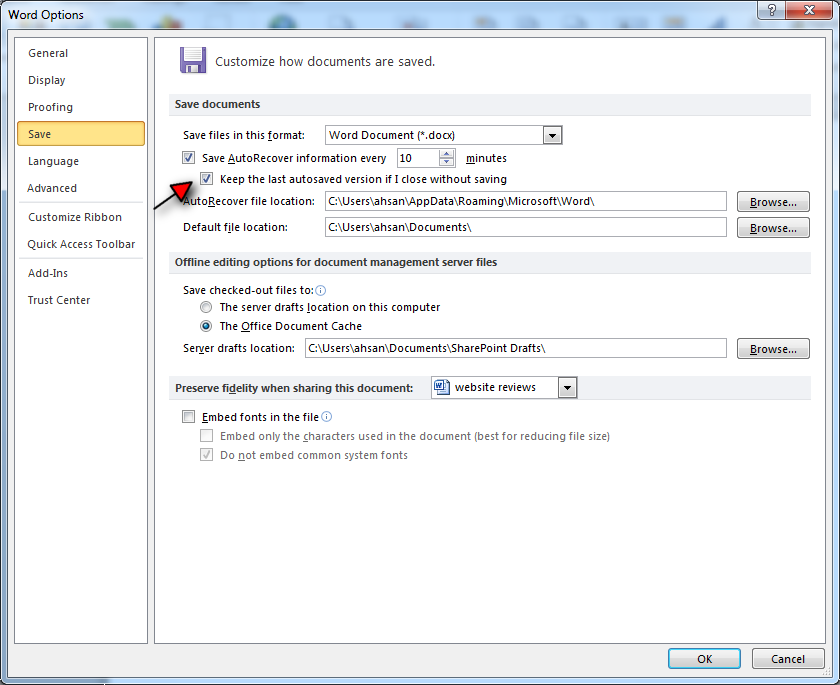Click the Word document icon in the fidelity dropdown
This screenshot has width=840, height=685.
click(x=442, y=387)
